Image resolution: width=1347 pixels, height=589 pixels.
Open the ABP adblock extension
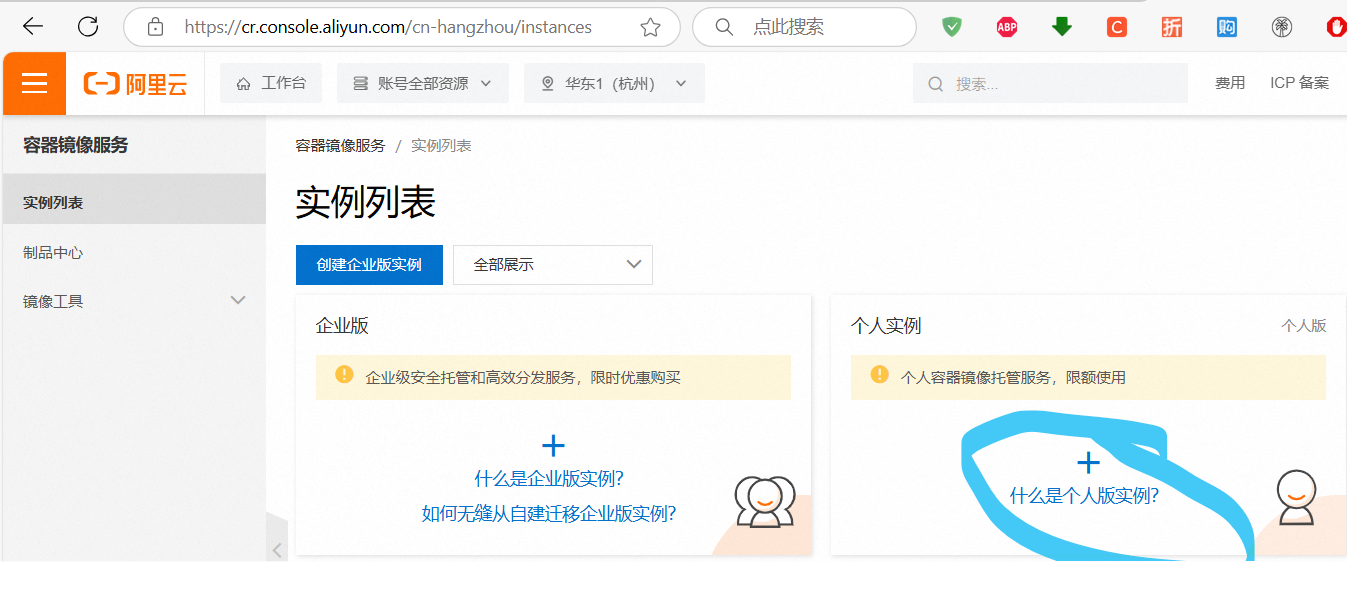1007,27
